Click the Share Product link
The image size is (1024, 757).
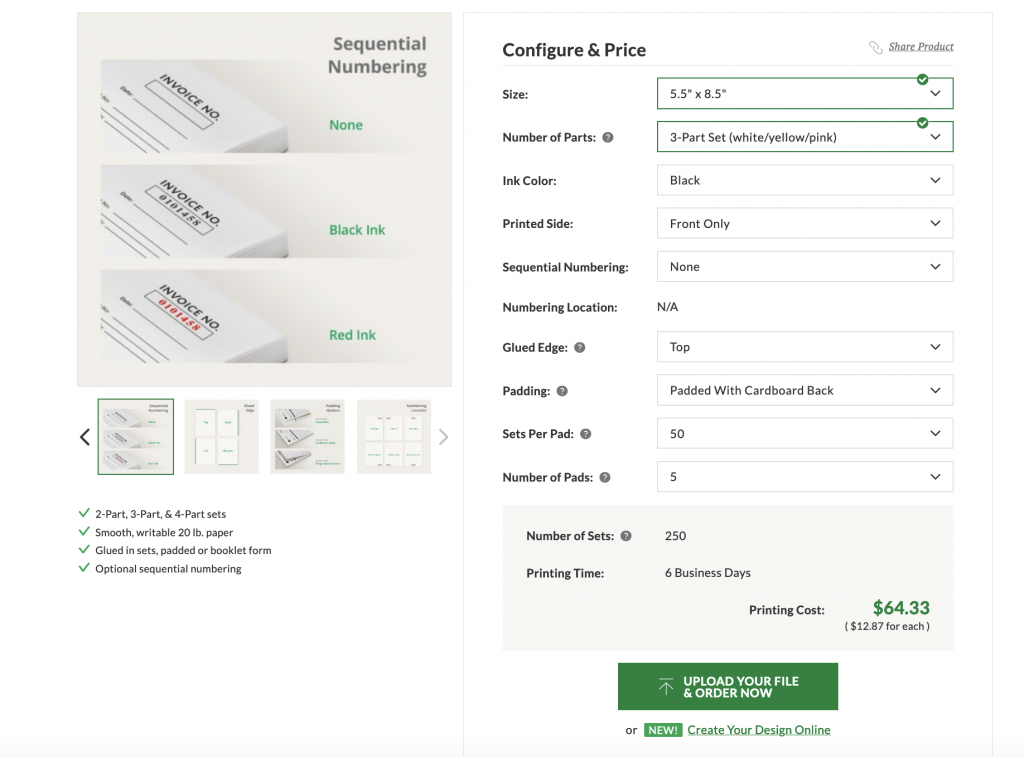tap(920, 47)
